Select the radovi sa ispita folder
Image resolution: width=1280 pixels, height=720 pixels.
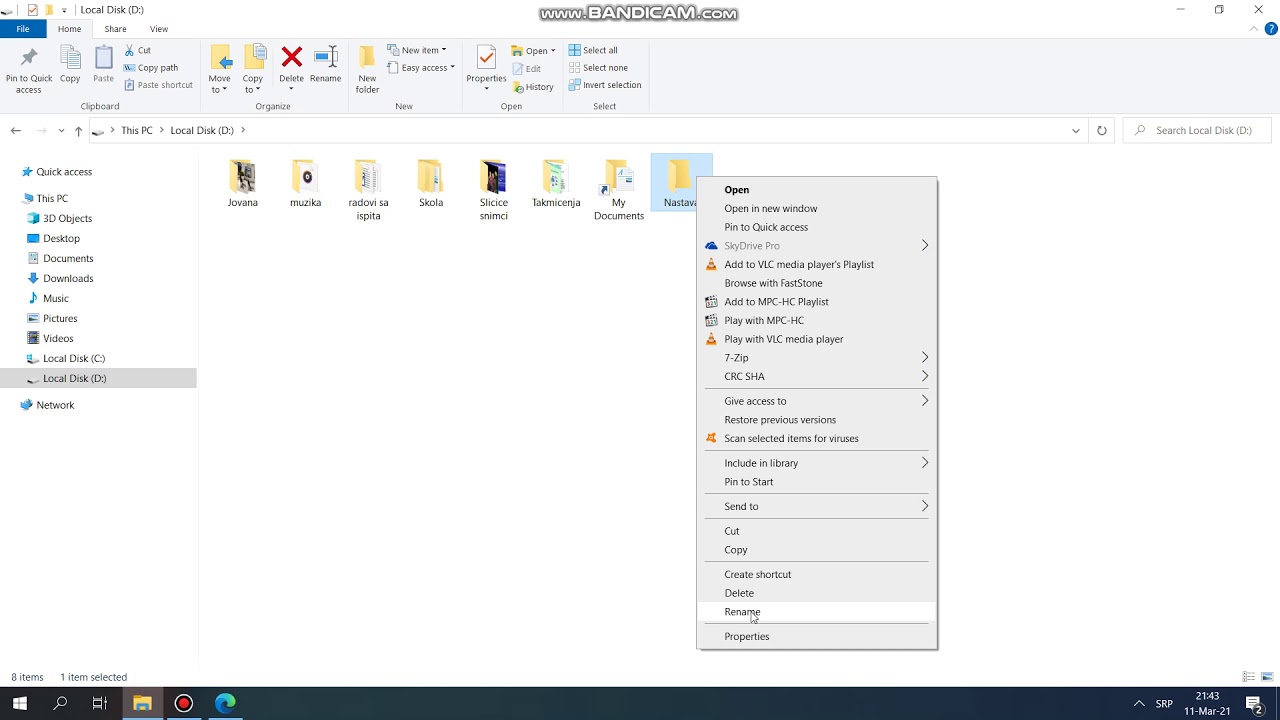[x=368, y=190]
